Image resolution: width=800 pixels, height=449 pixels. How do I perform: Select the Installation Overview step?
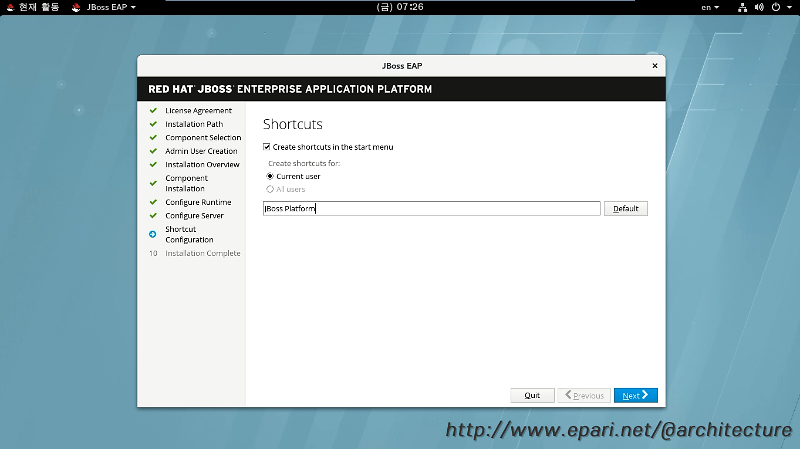click(202, 165)
